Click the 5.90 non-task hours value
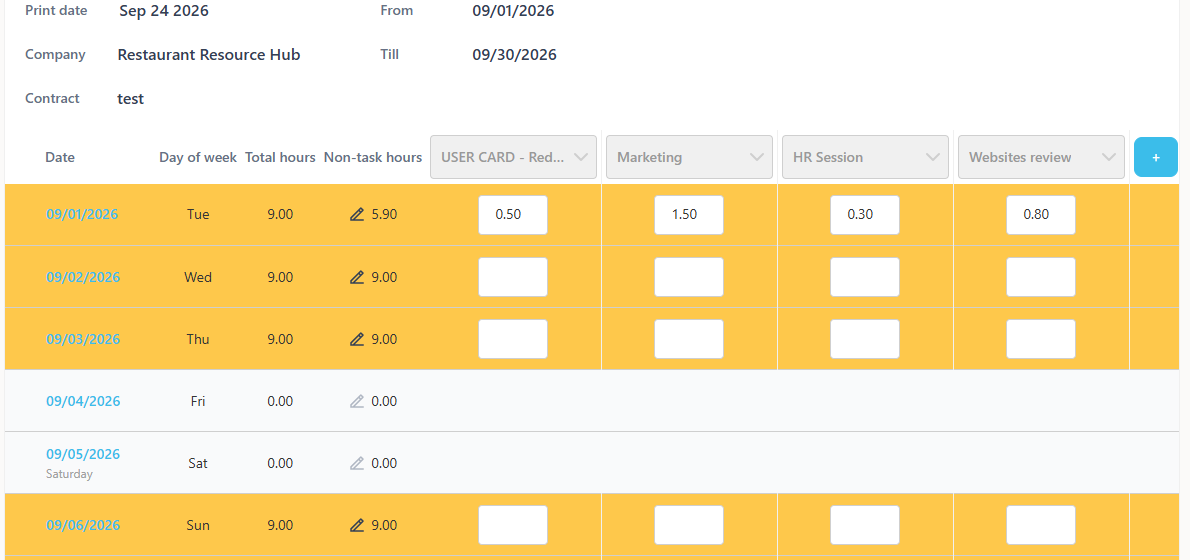 (x=384, y=215)
